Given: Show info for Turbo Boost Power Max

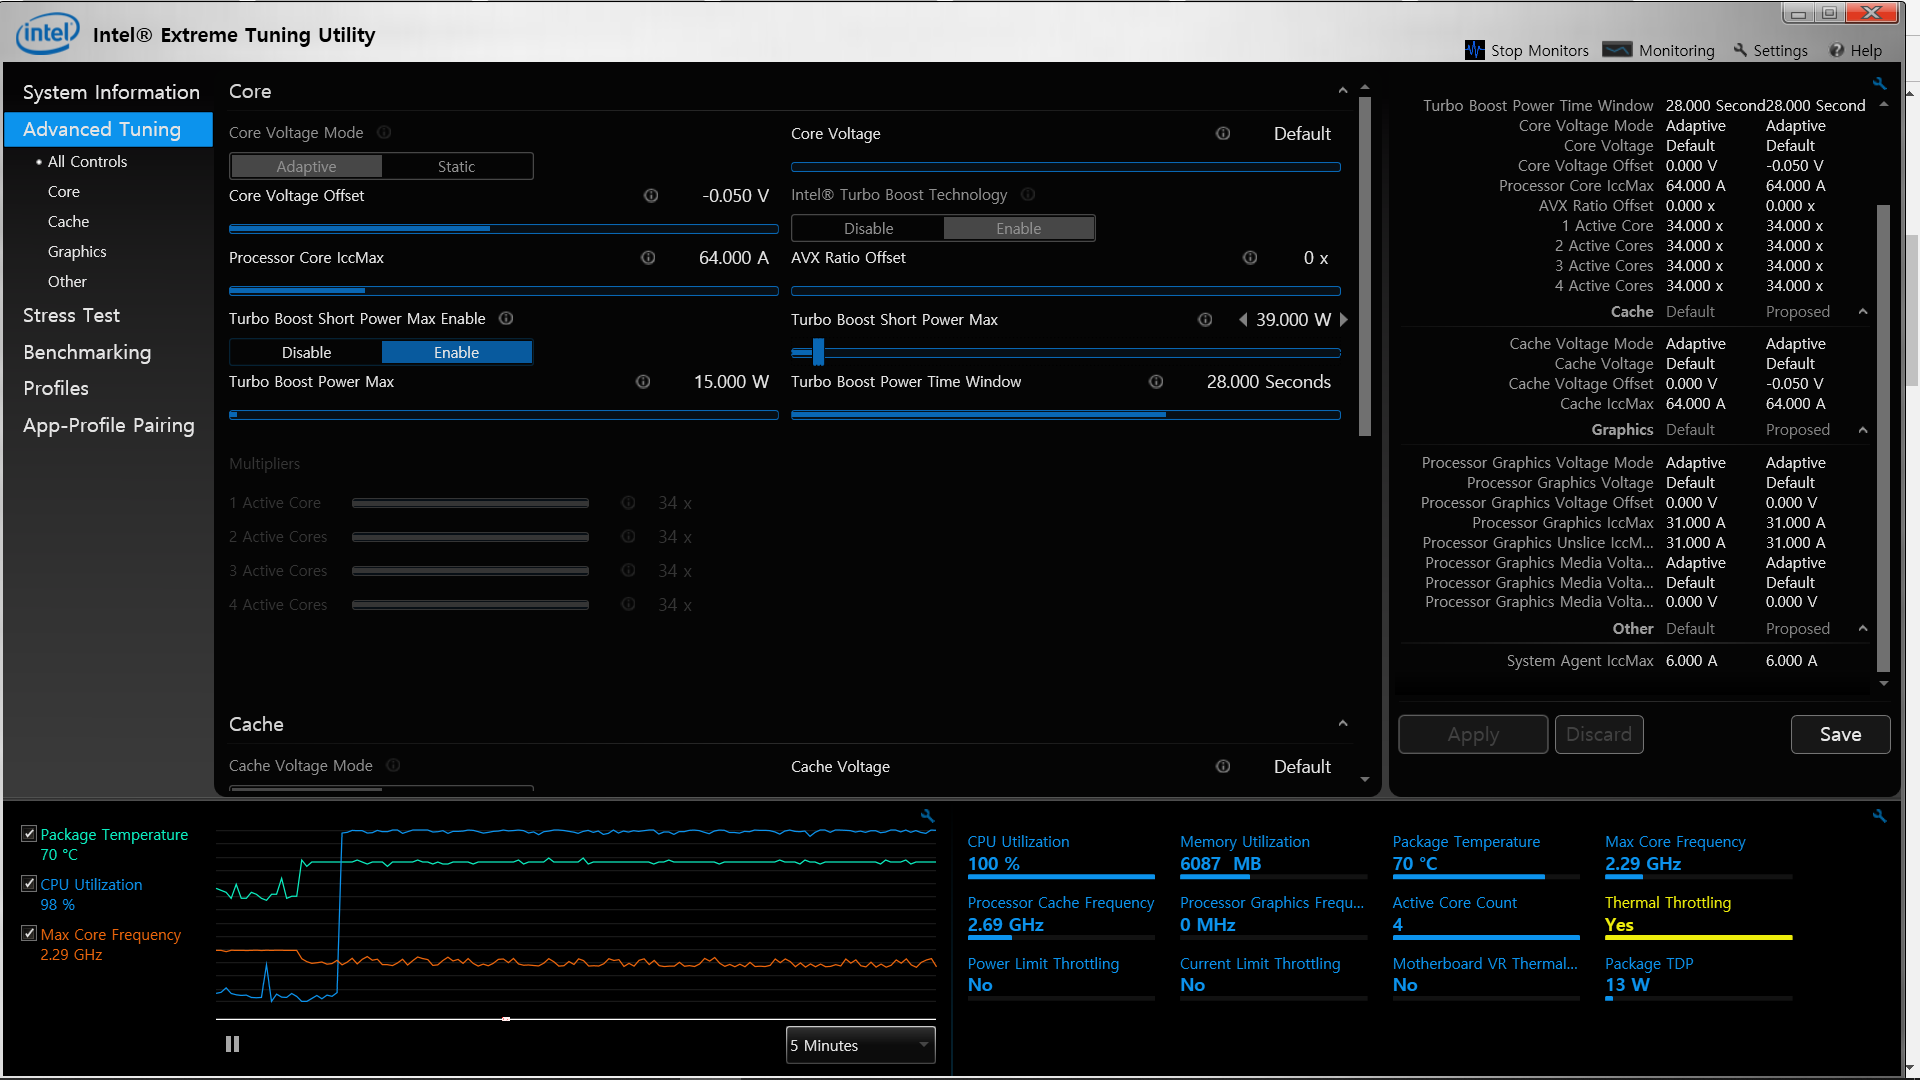Looking at the screenshot, I should tap(643, 381).
